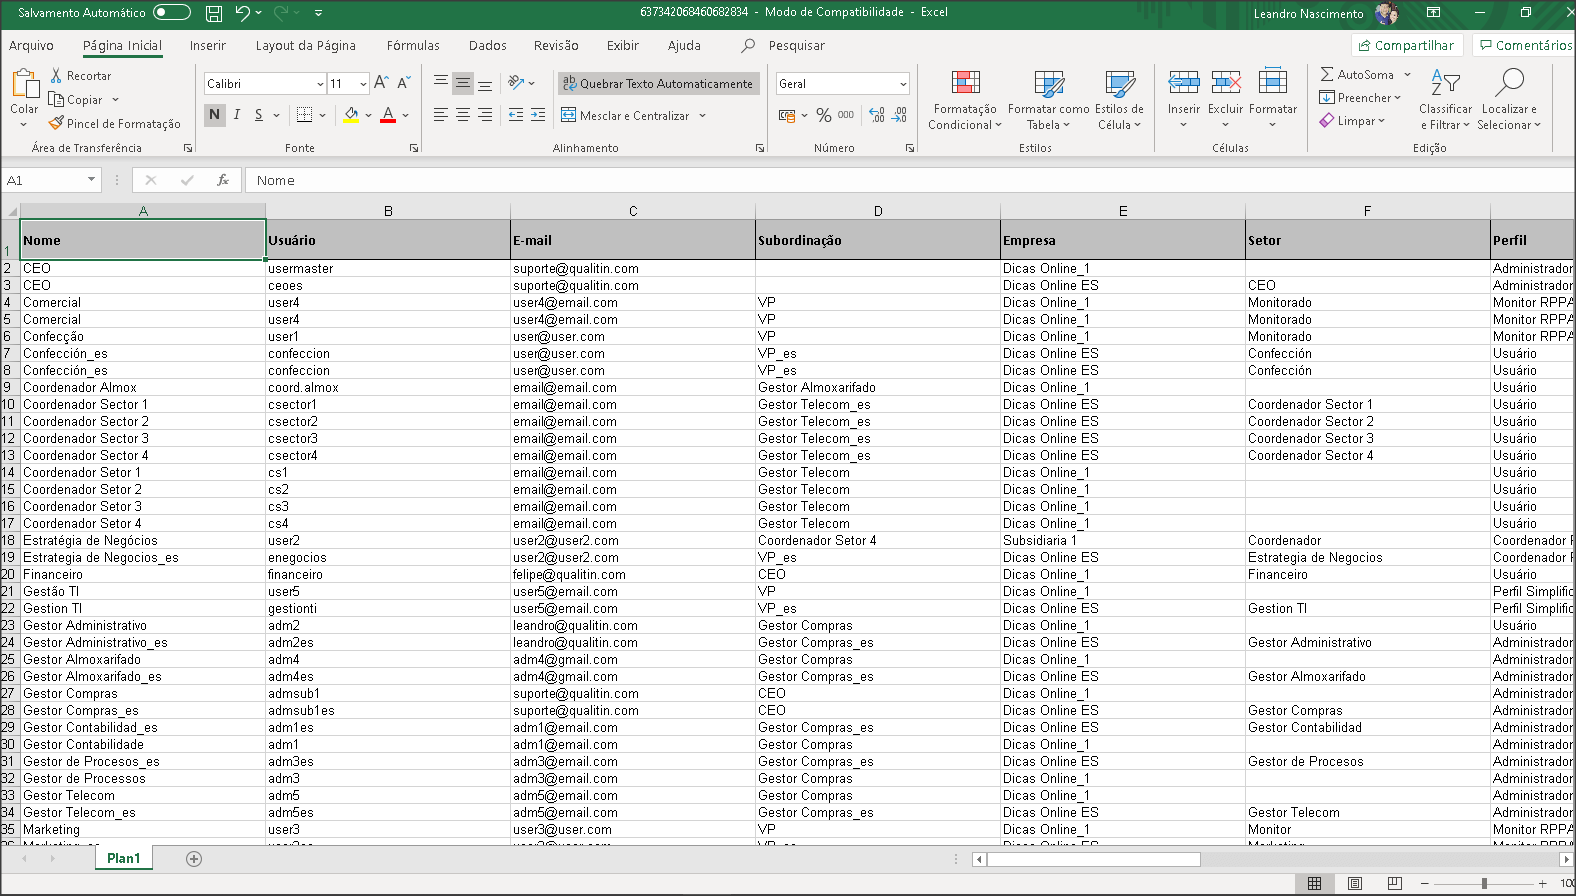This screenshot has width=1576, height=896.
Task: Increase indent
Action: click(538, 115)
